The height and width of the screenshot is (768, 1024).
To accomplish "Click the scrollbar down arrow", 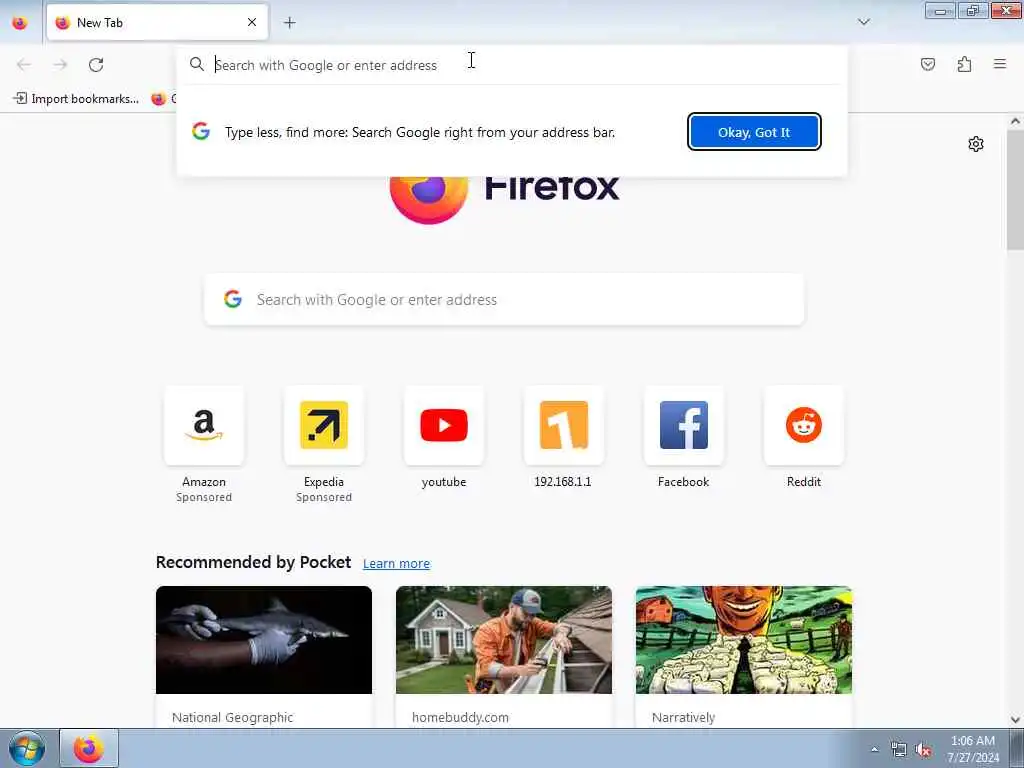I will (1015, 720).
